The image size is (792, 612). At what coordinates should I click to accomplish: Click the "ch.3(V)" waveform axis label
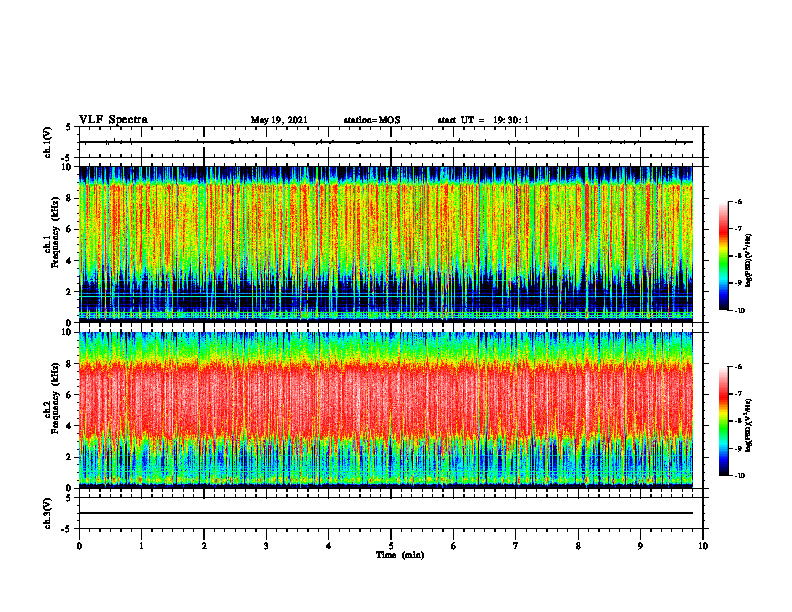(48, 513)
